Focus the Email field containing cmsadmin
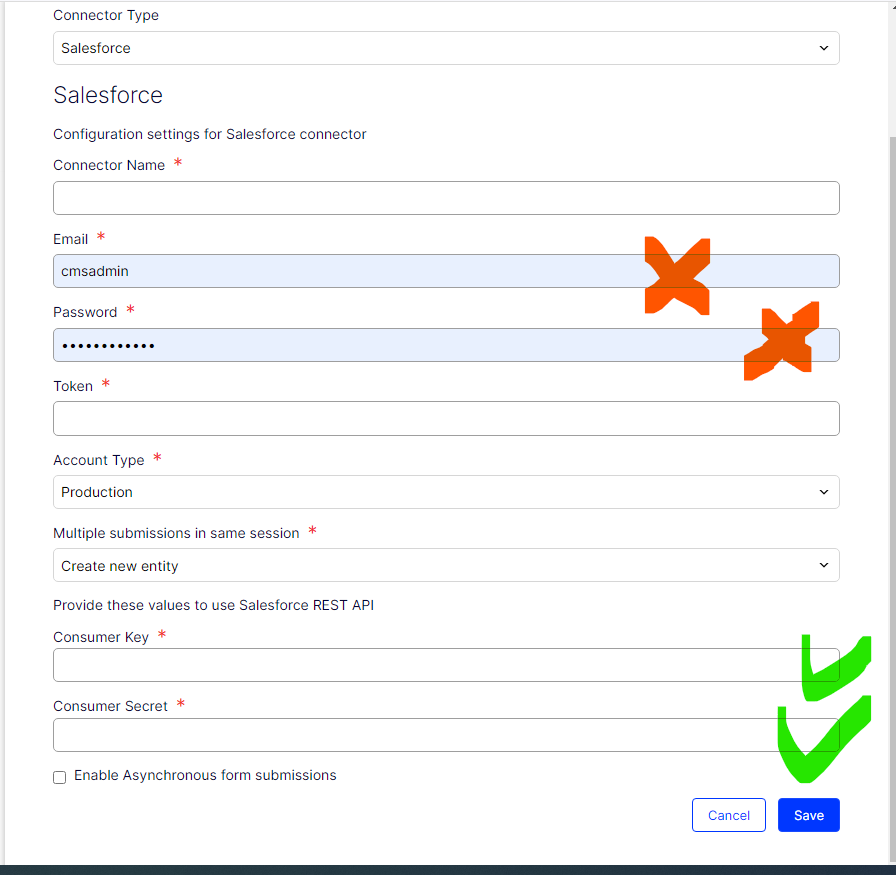Viewport: 896px width, 875px height. (340, 271)
